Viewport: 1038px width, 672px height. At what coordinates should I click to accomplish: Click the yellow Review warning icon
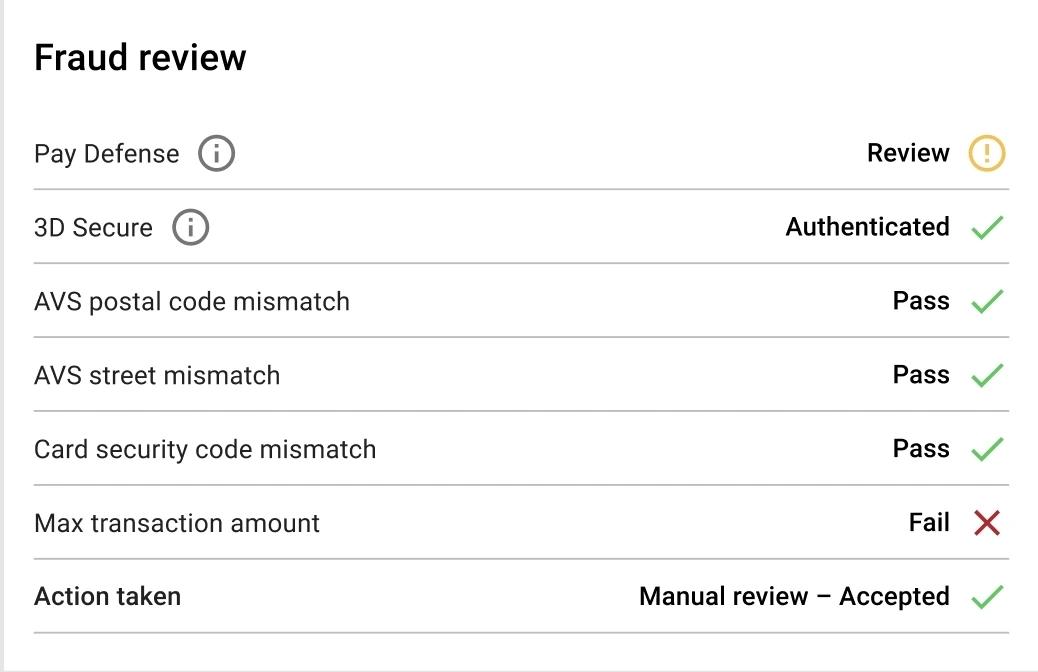[987, 154]
